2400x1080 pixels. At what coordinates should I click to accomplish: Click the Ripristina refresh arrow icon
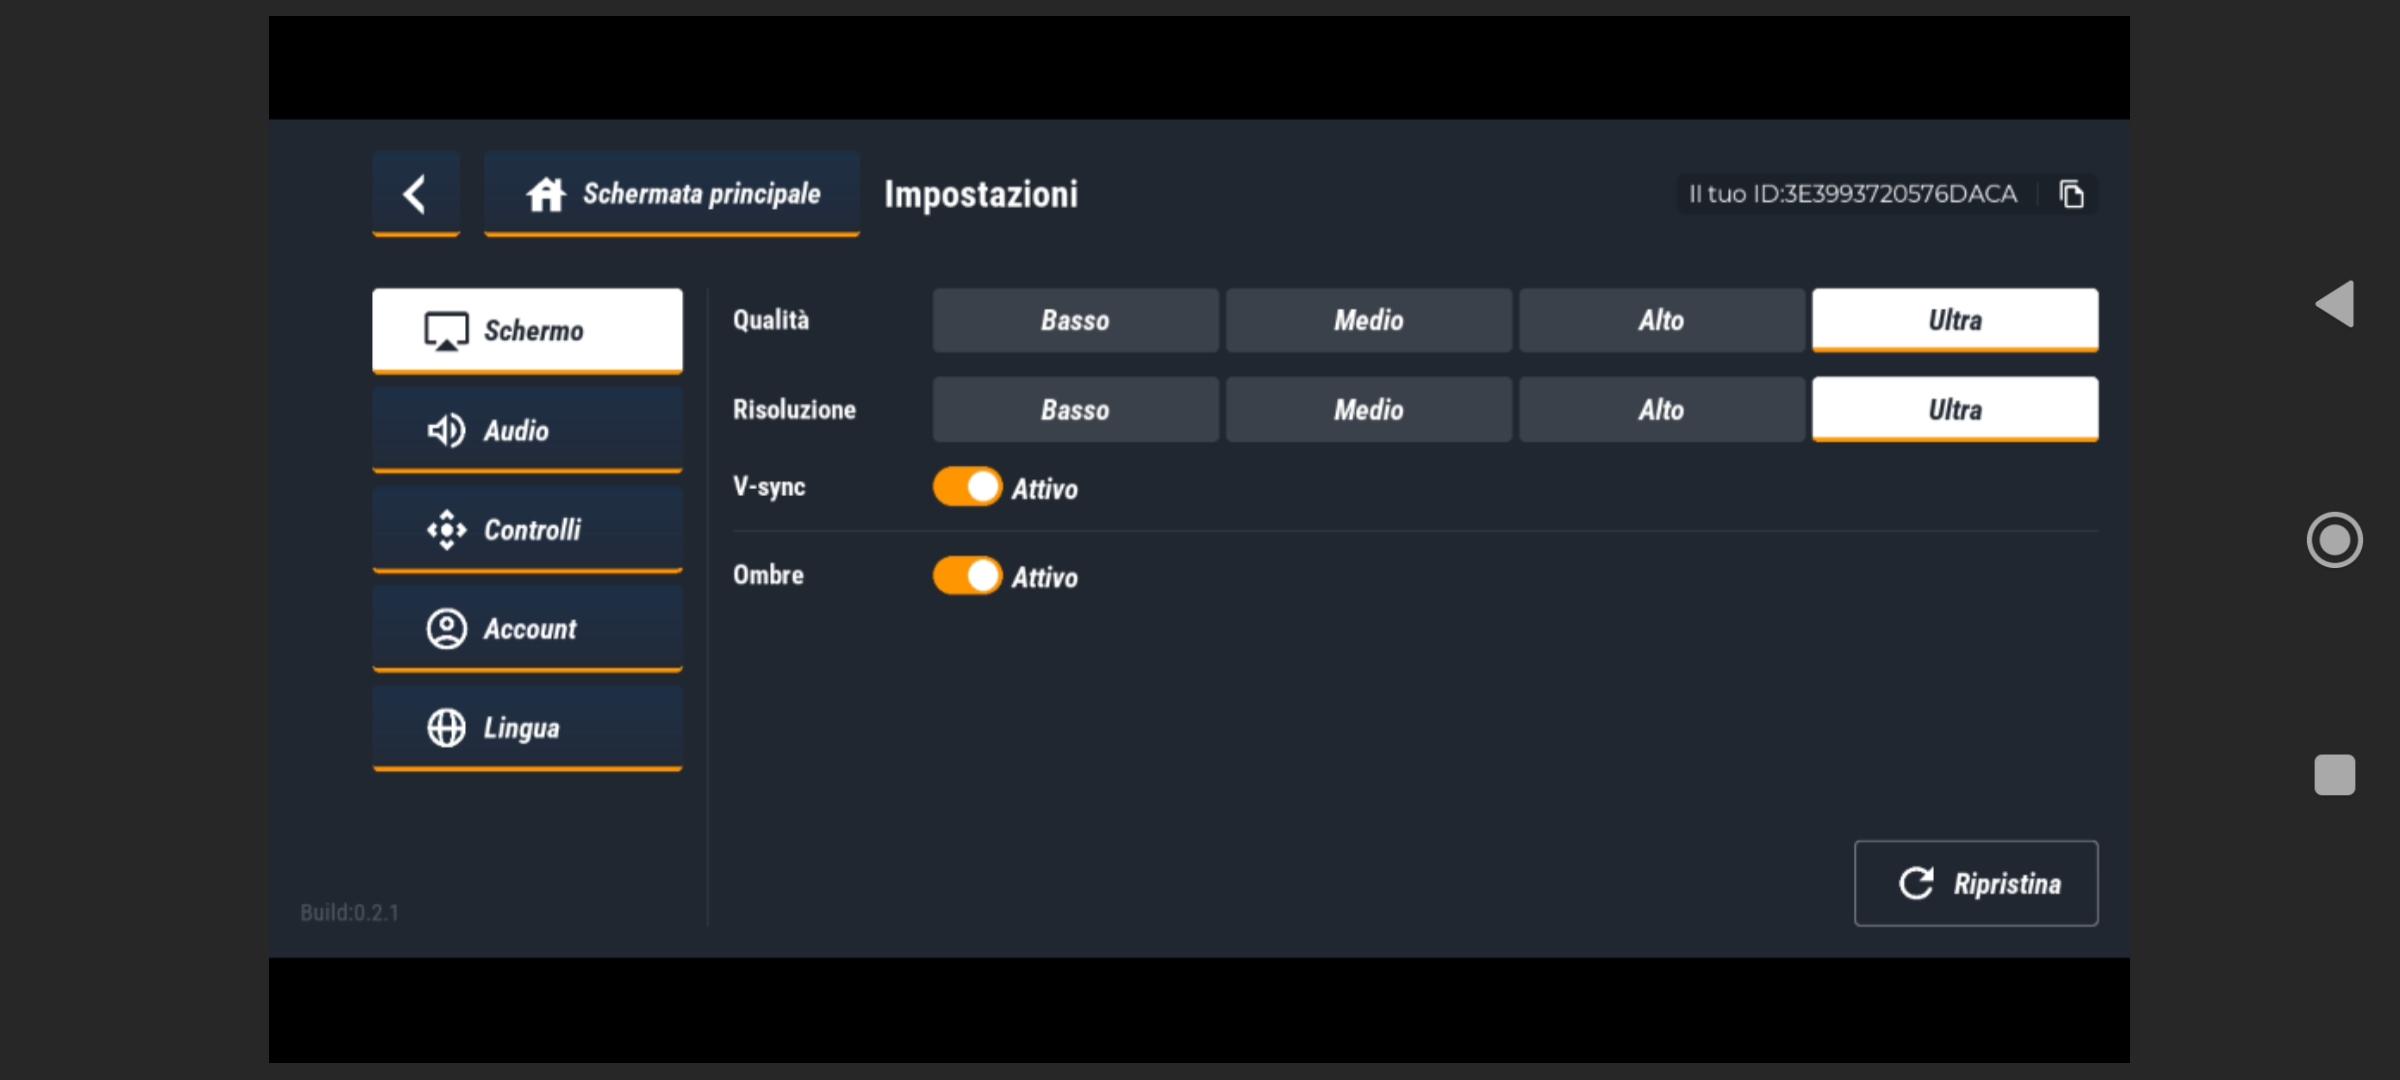click(1916, 883)
